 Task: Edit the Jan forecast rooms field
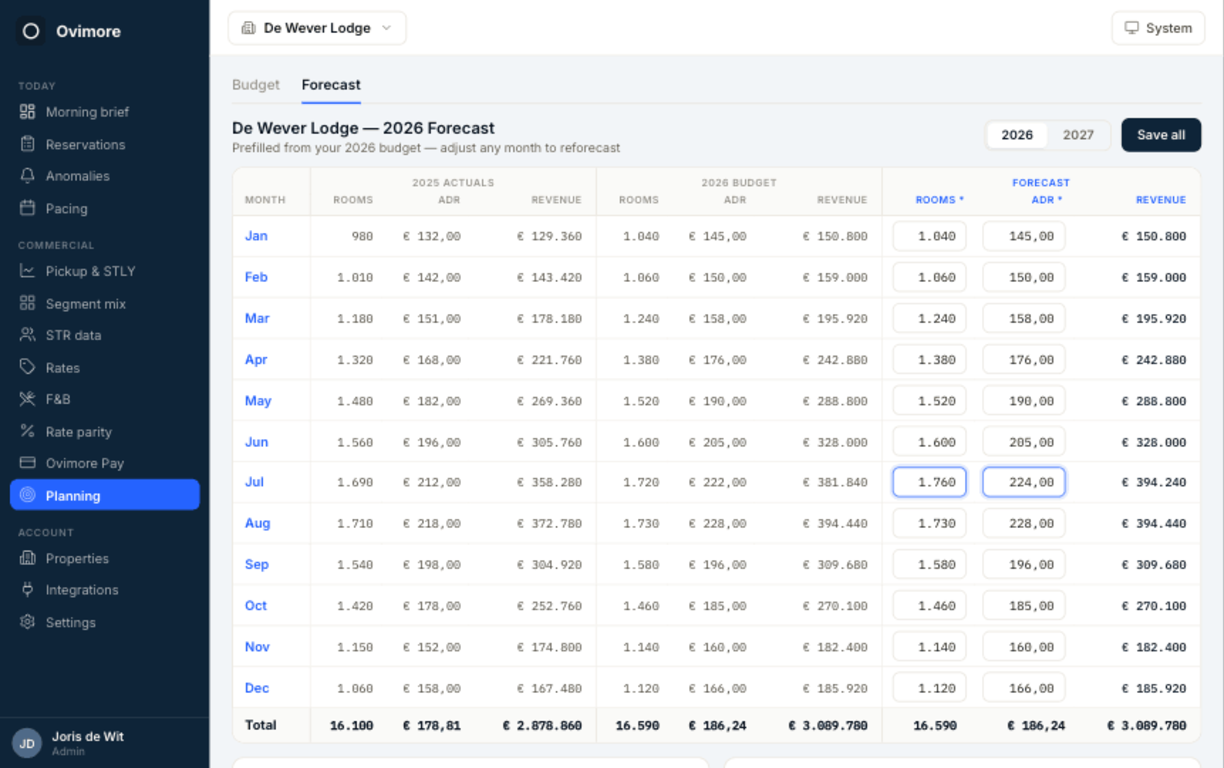[x=929, y=236]
